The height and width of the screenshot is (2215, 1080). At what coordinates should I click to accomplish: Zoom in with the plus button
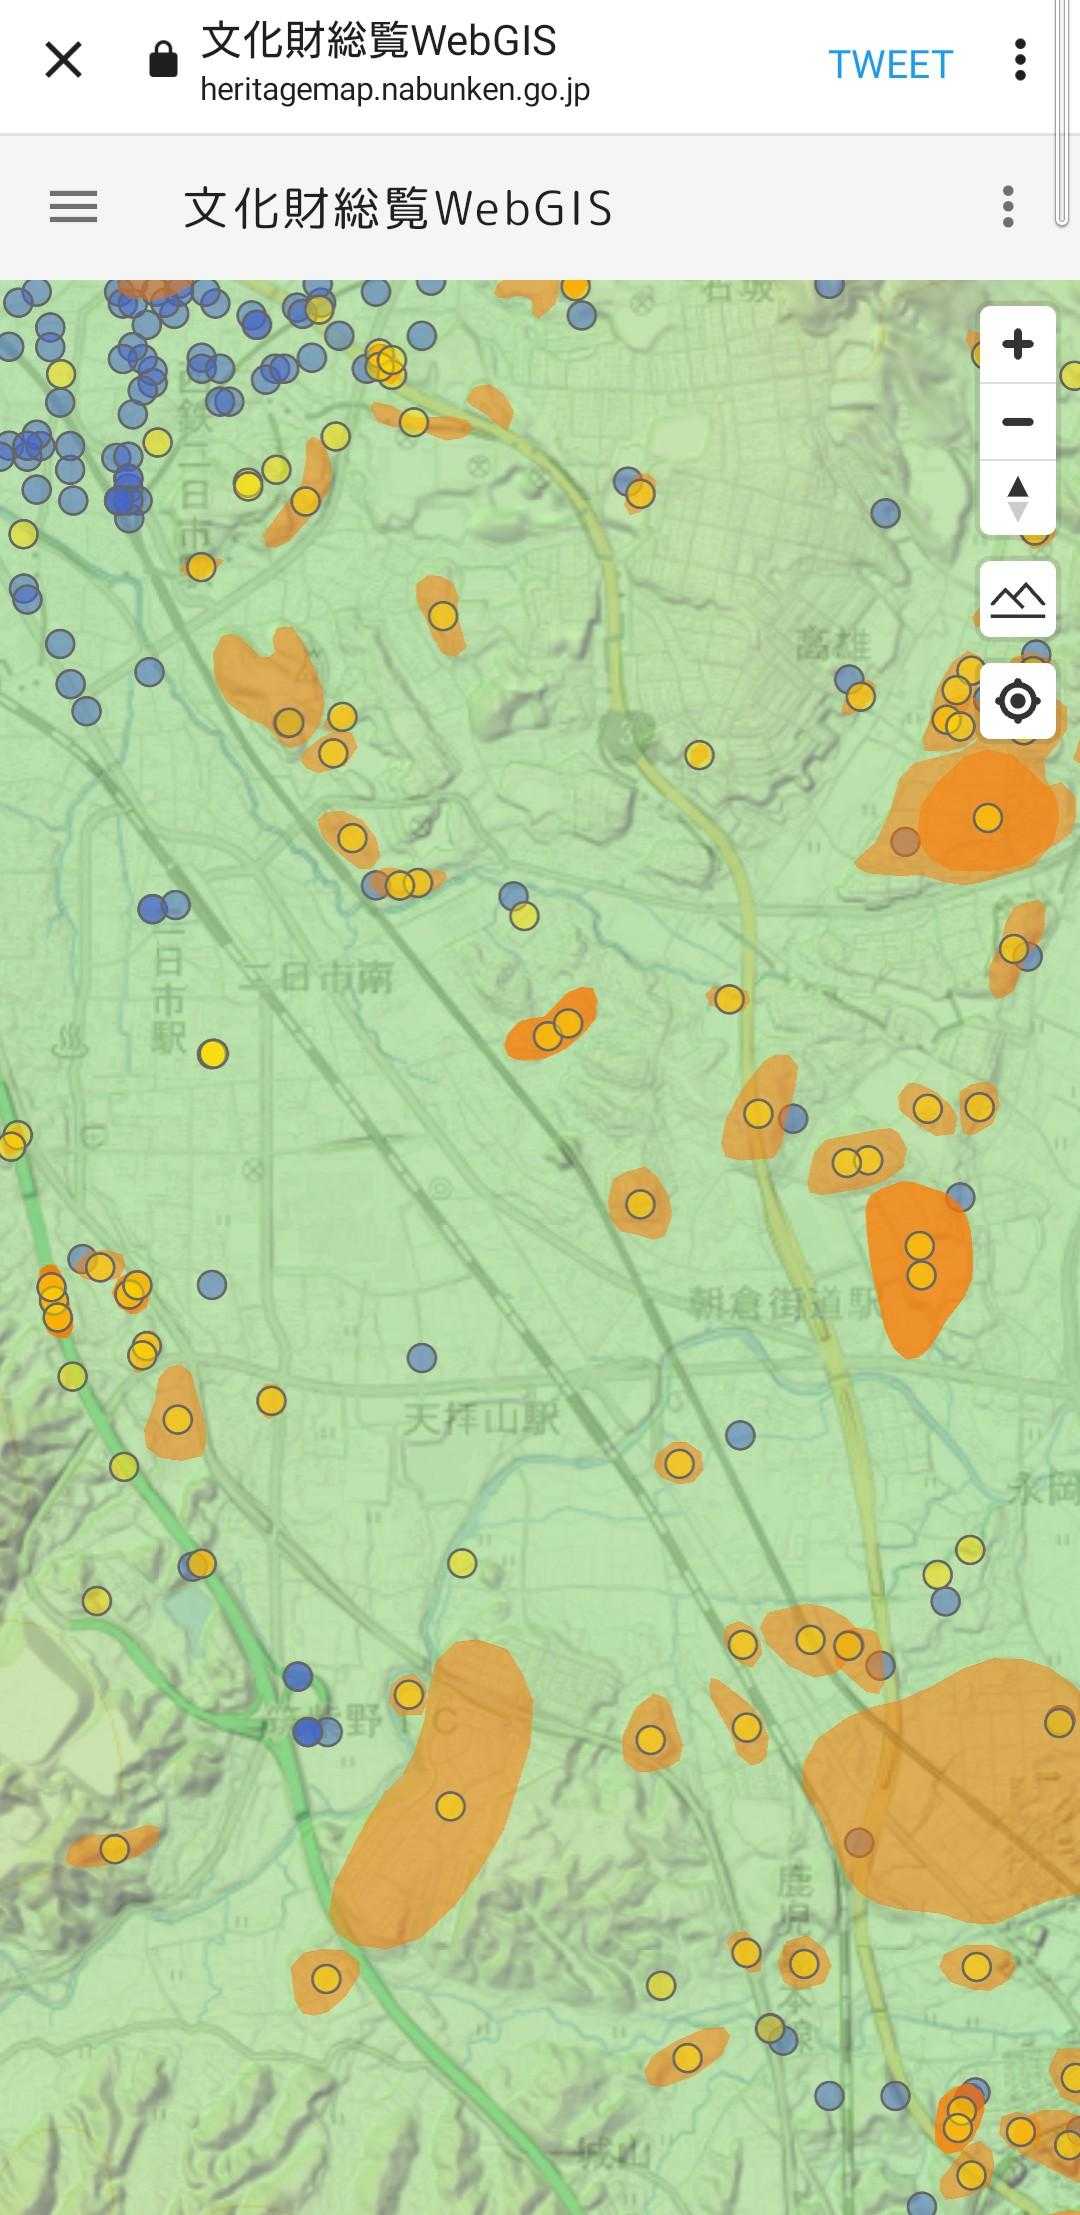pos(1017,345)
